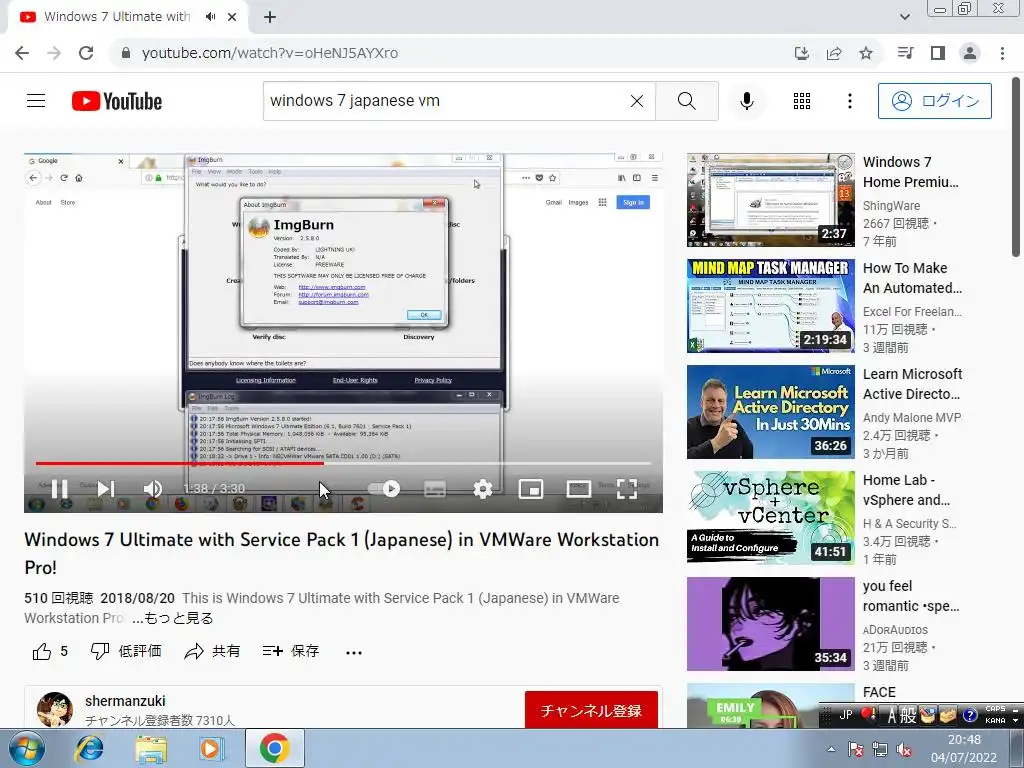Reload the page with the refresh icon

coord(86,53)
